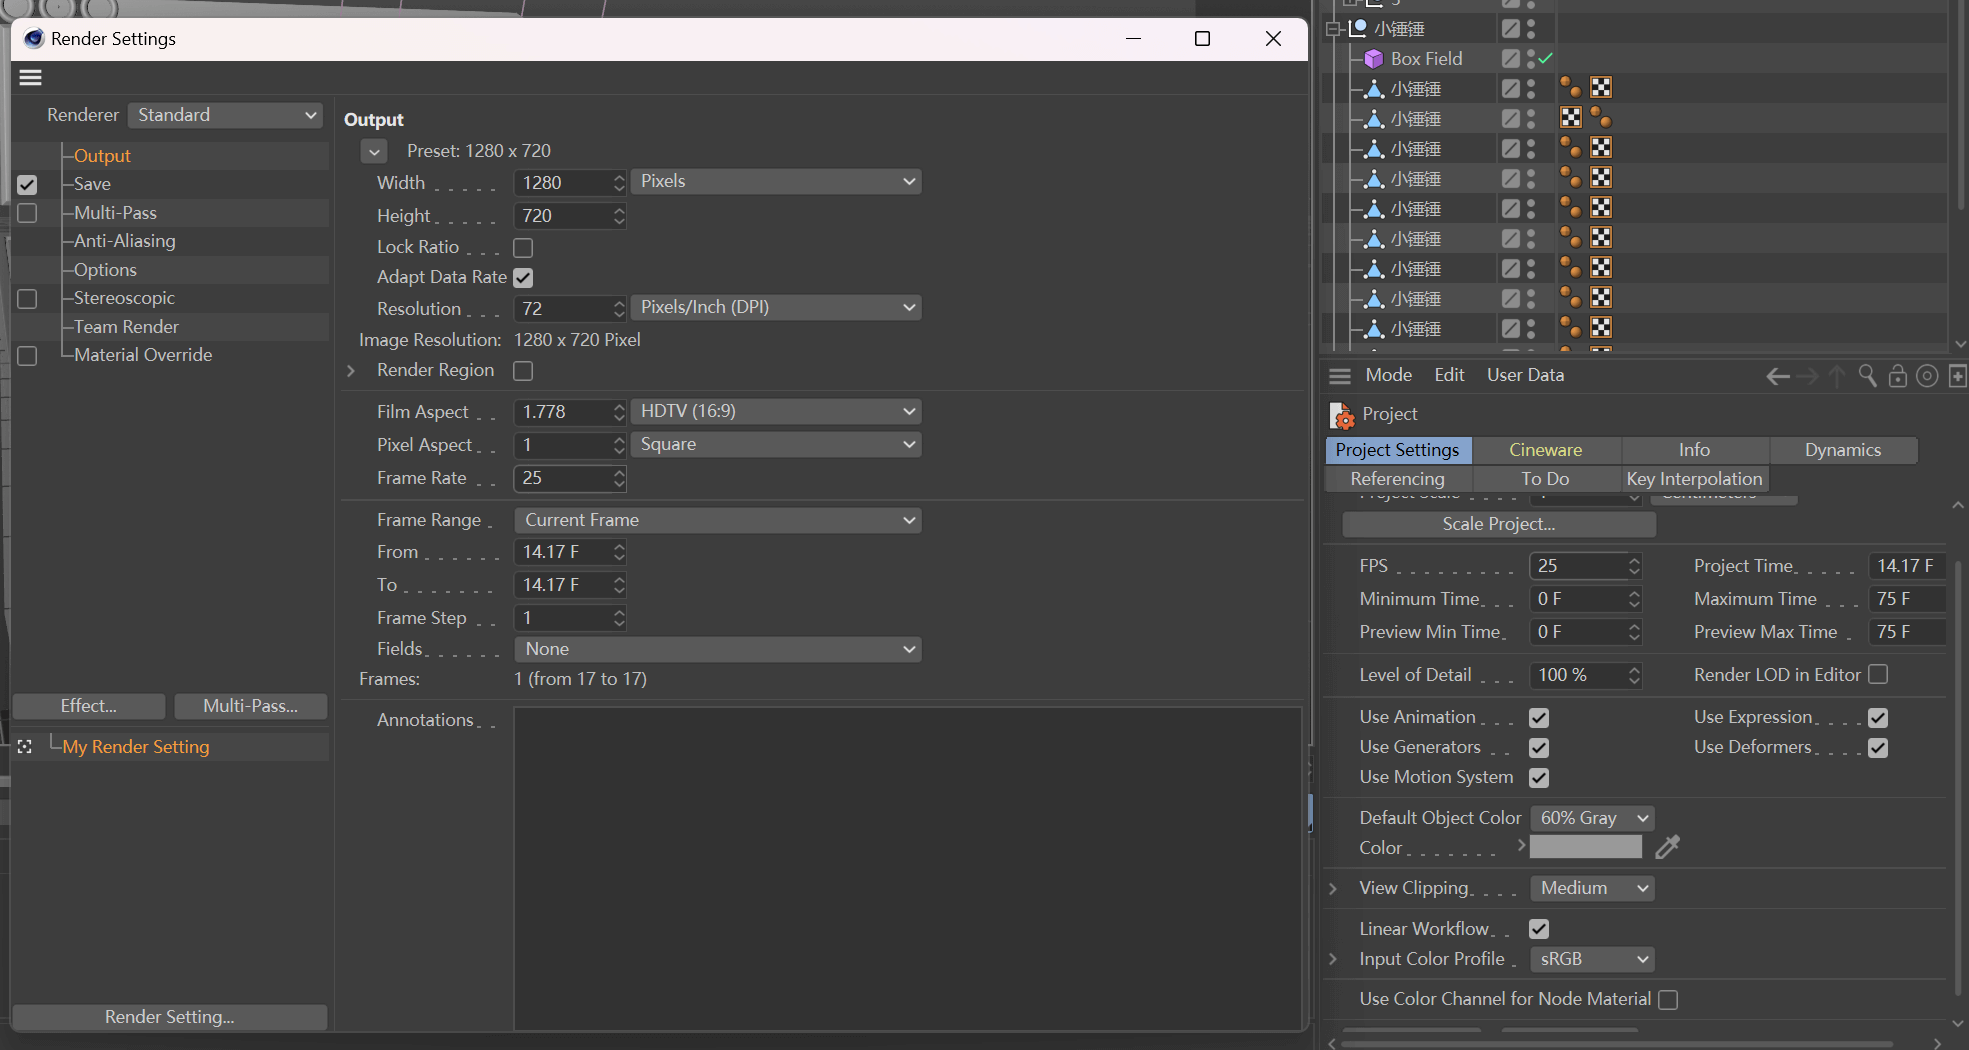
Task: Pick color with the eyedropper icon
Action: [1667, 848]
